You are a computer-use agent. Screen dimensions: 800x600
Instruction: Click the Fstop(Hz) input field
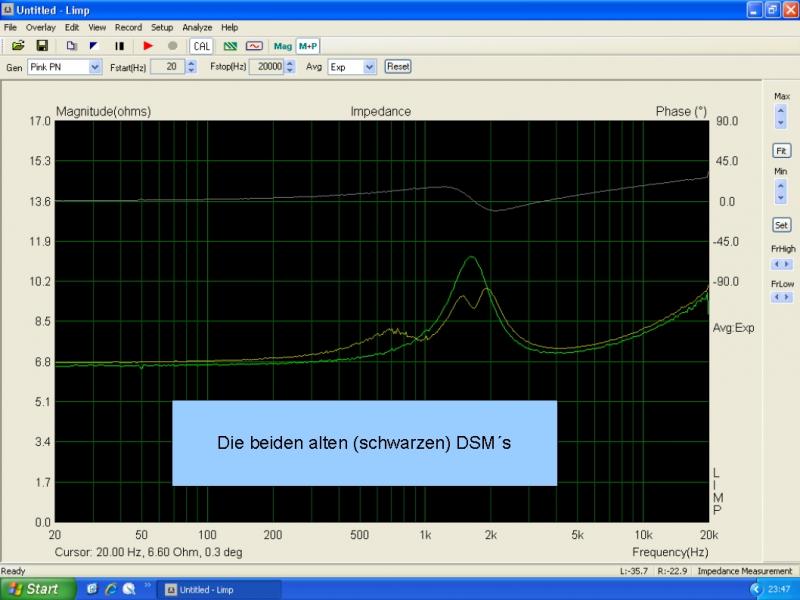[x=265, y=67]
